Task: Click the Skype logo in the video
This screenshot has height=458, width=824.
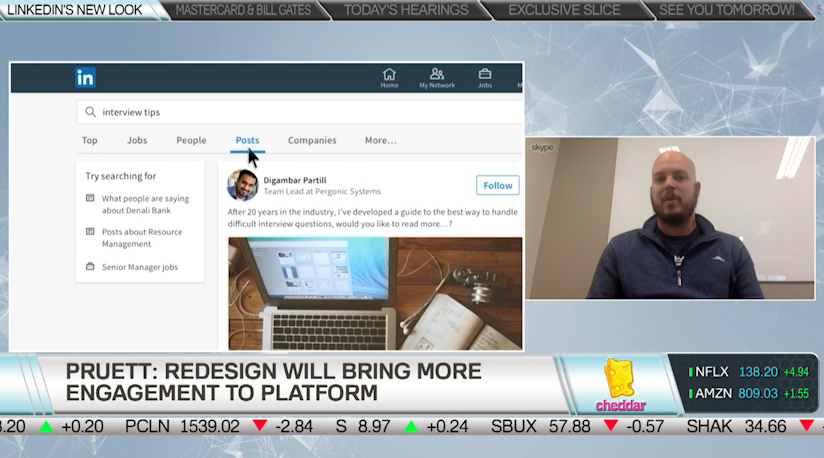Action: [x=542, y=148]
